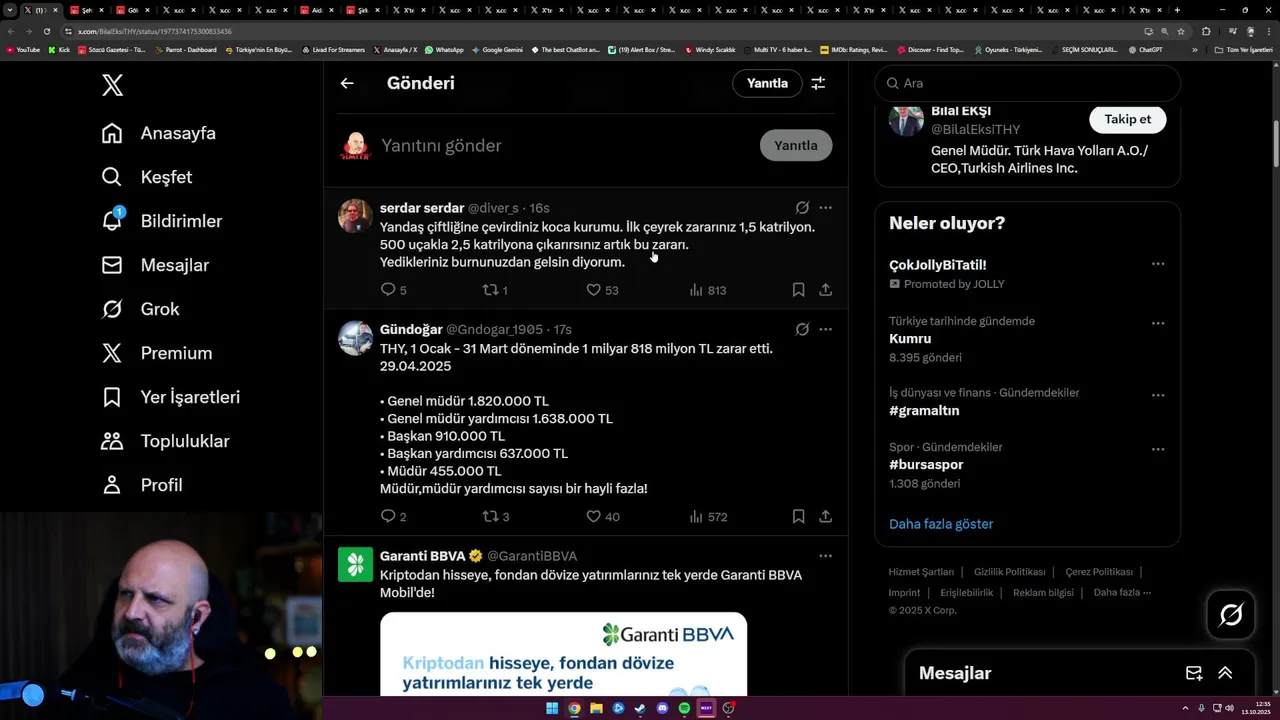Image resolution: width=1280 pixels, height=720 pixels.
Task: Open Mesajlar in the left sidebar
Action: (x=155, y=265)
